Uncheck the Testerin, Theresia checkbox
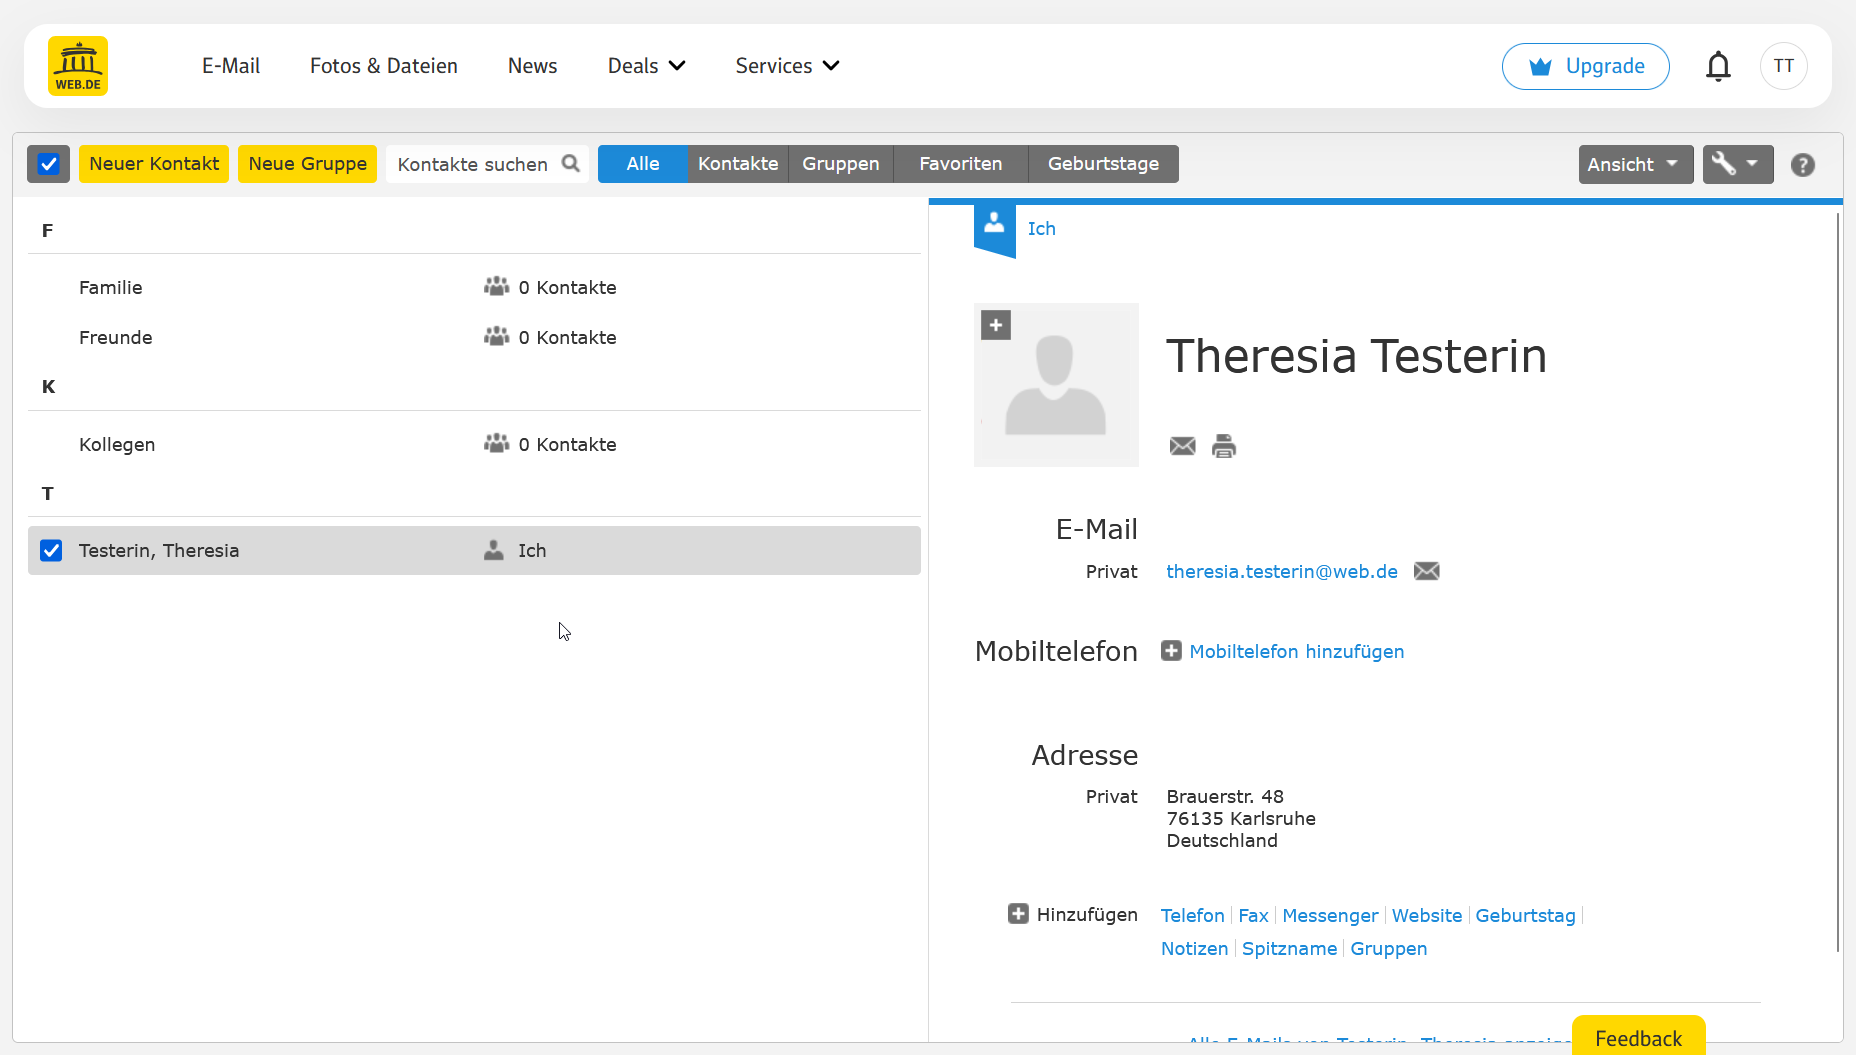 coord(51,551)
